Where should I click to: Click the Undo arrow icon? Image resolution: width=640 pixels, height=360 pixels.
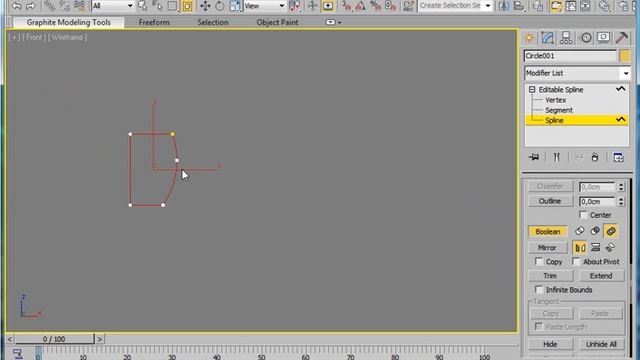[17, 6]
